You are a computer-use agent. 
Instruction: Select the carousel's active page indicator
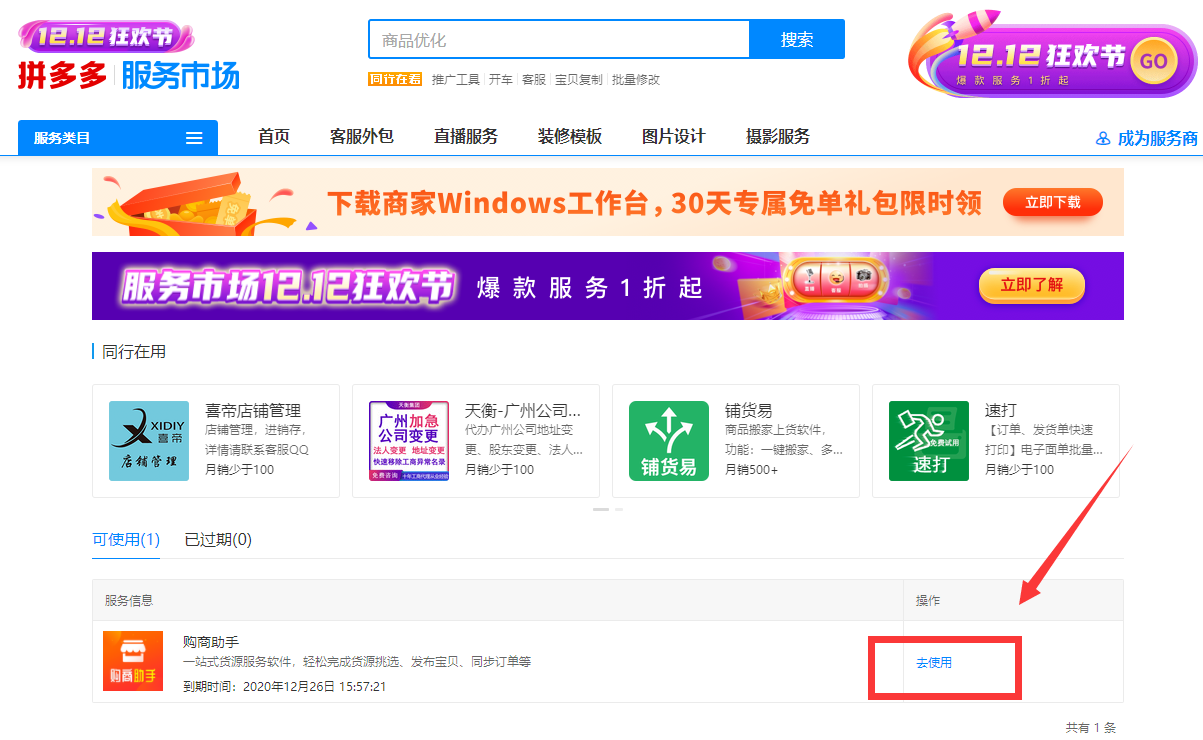pos(601,509)
